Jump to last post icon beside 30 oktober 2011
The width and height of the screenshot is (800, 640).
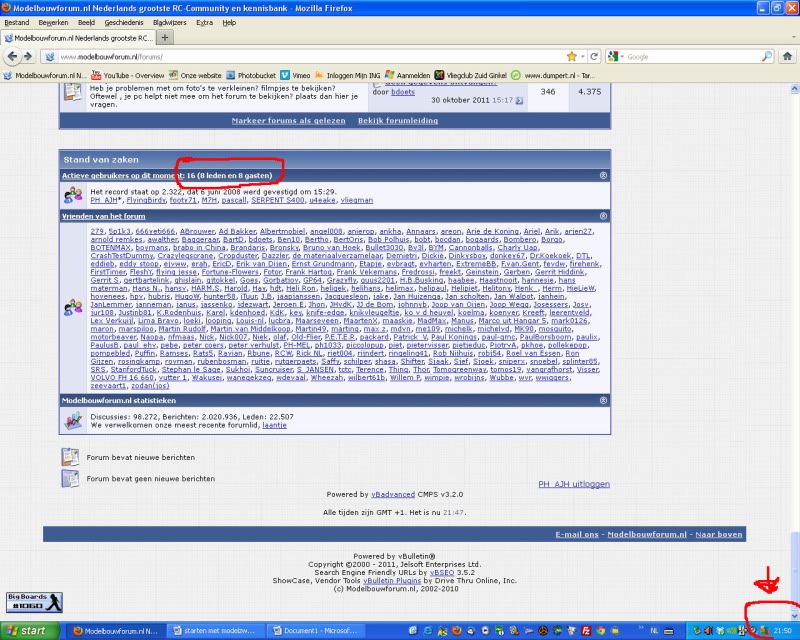point(519,101)
